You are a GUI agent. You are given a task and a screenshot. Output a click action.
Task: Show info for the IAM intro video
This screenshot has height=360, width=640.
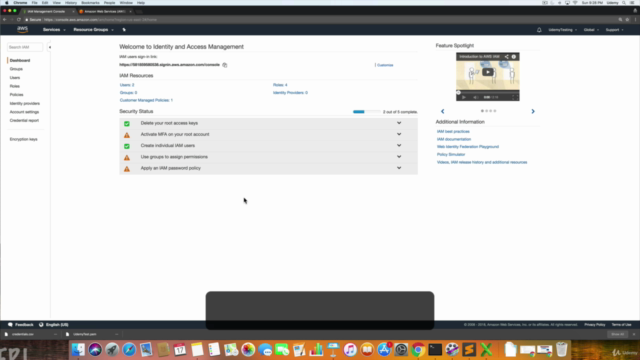[514, 57]
